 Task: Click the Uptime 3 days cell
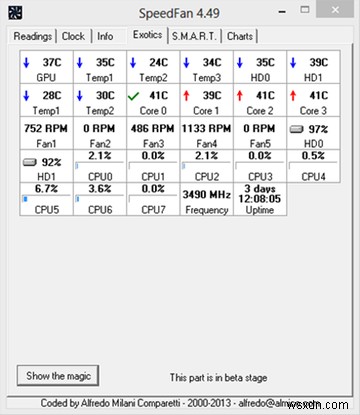pos(260,199)
